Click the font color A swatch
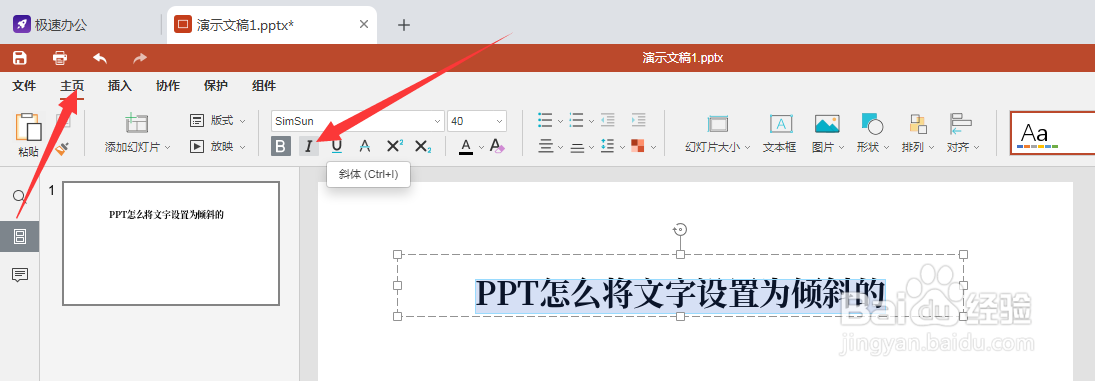1095x381 pixels. [466, 146]
